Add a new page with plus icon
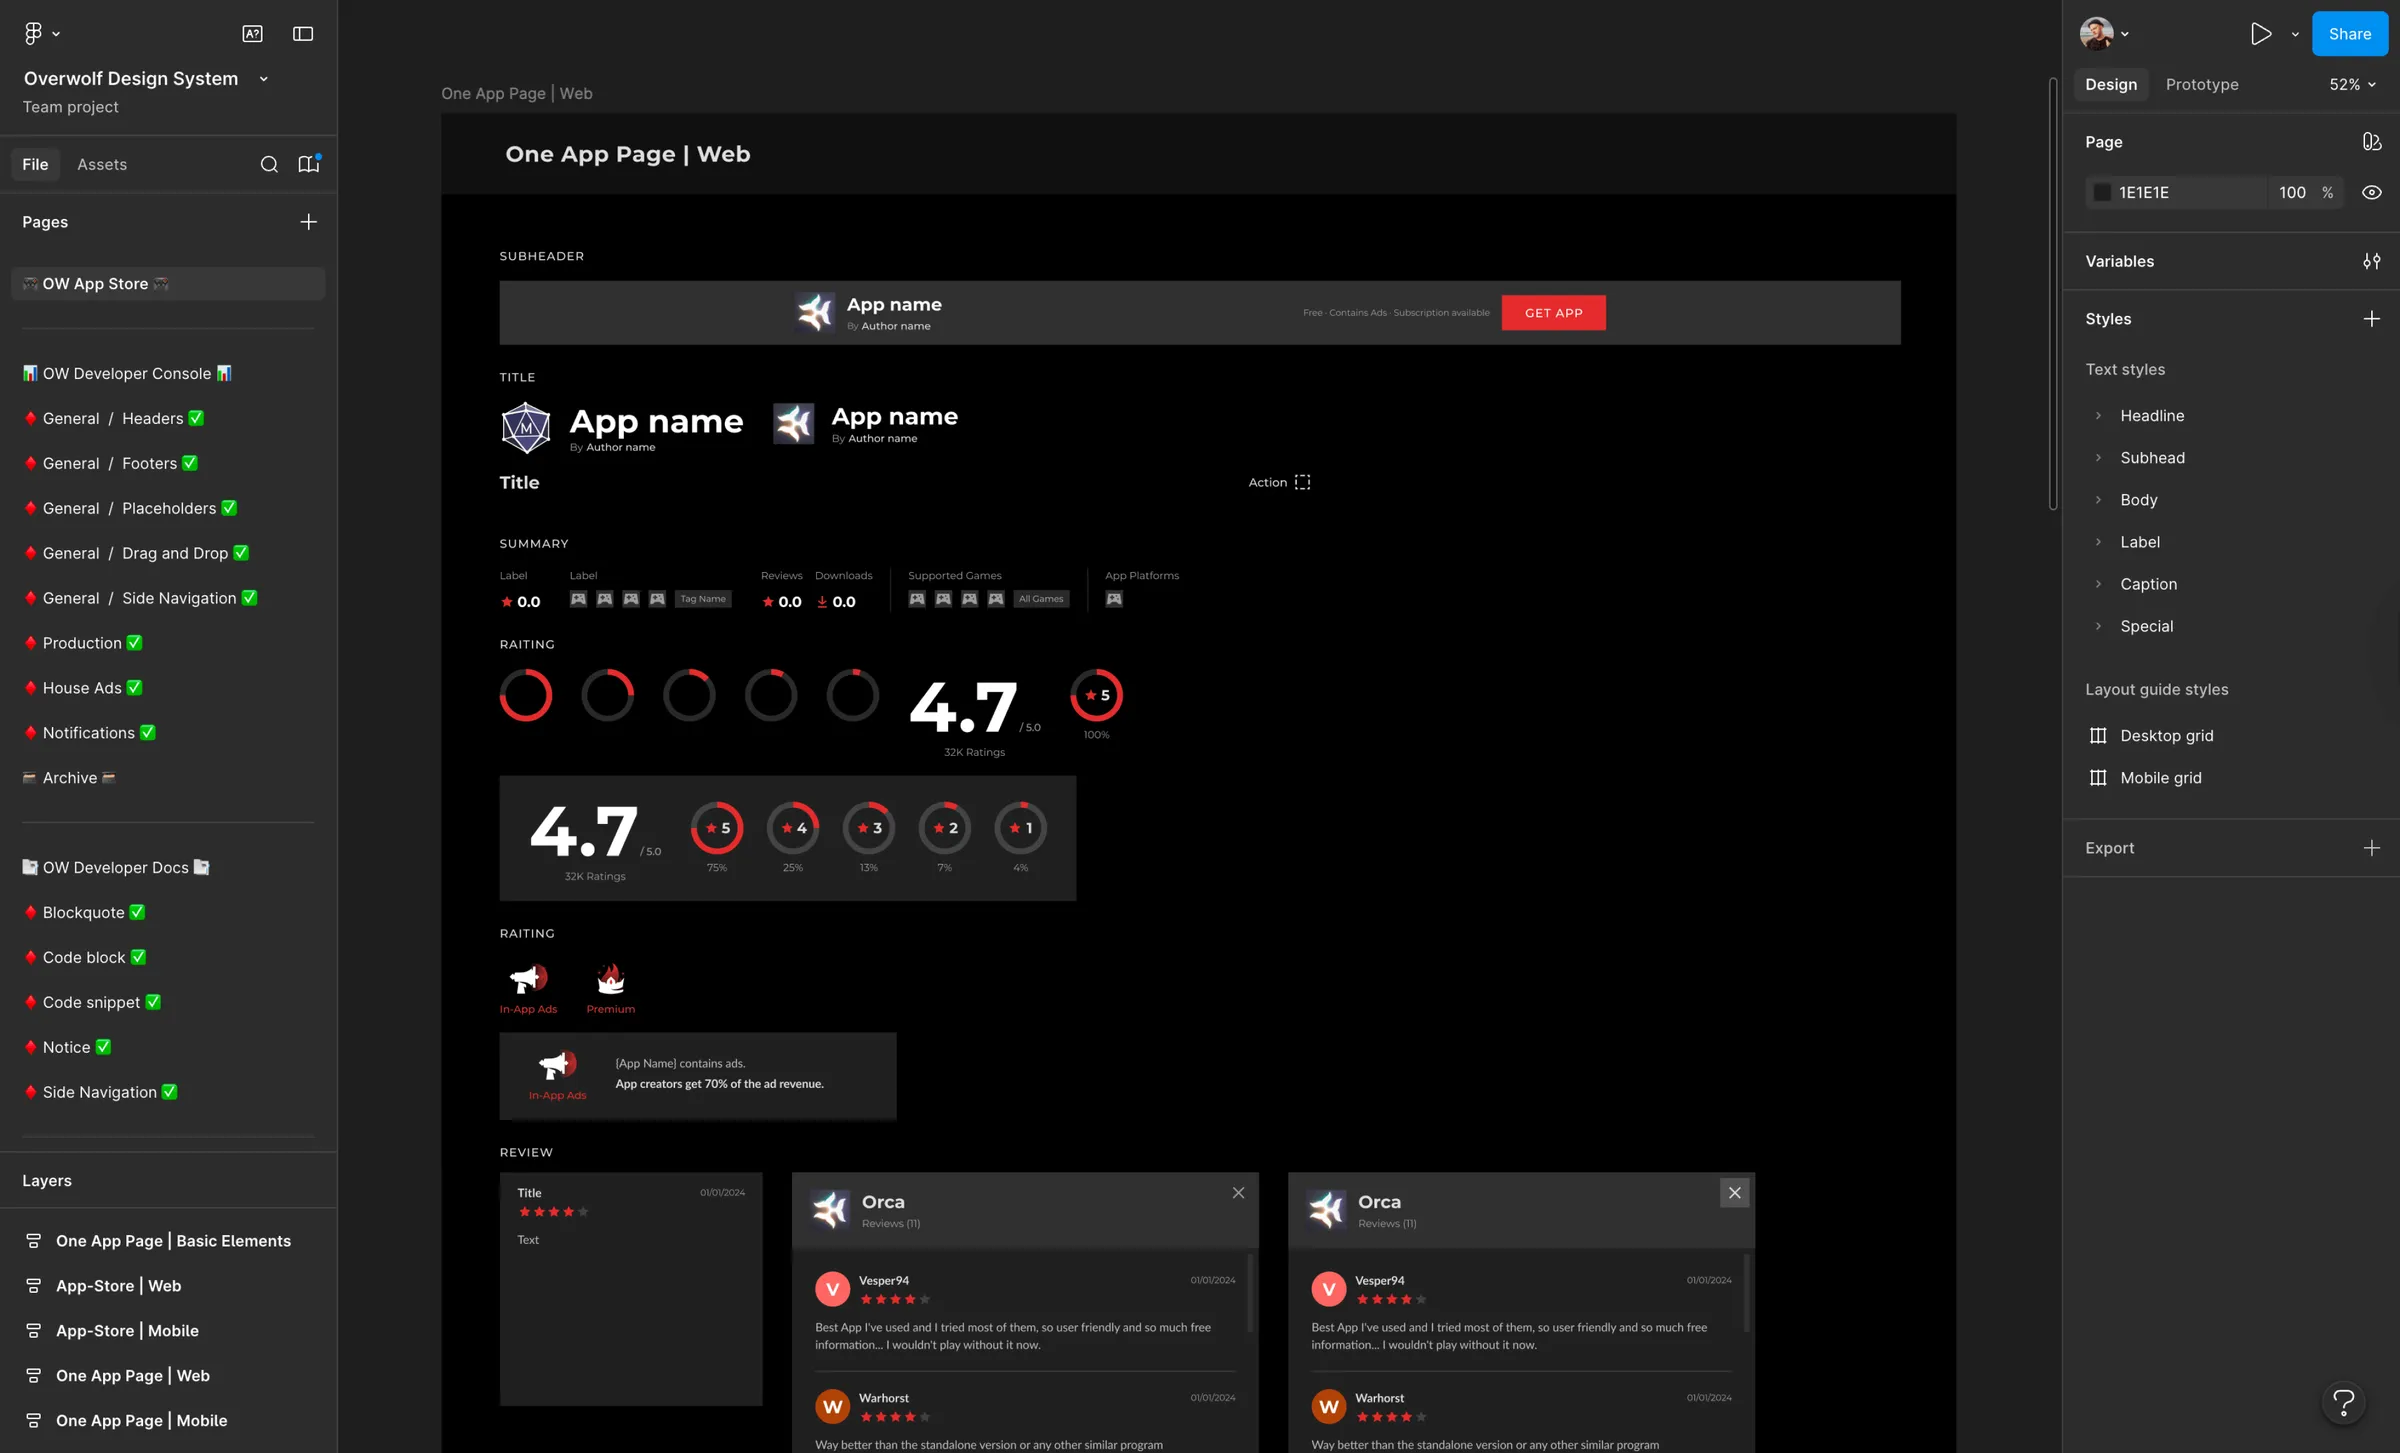The height and width of the screenshot is (1453, 2400). (x=309, y=222)
